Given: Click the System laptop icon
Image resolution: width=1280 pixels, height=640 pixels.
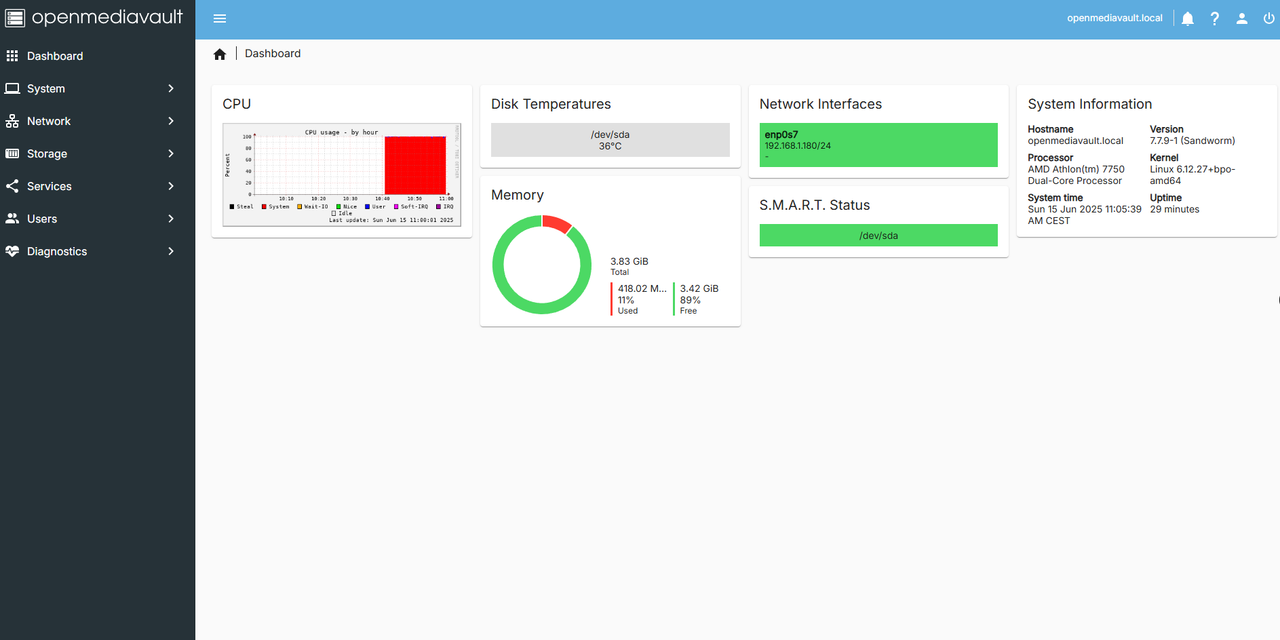Looking at the screenshot, I should [x=12, y=88].
